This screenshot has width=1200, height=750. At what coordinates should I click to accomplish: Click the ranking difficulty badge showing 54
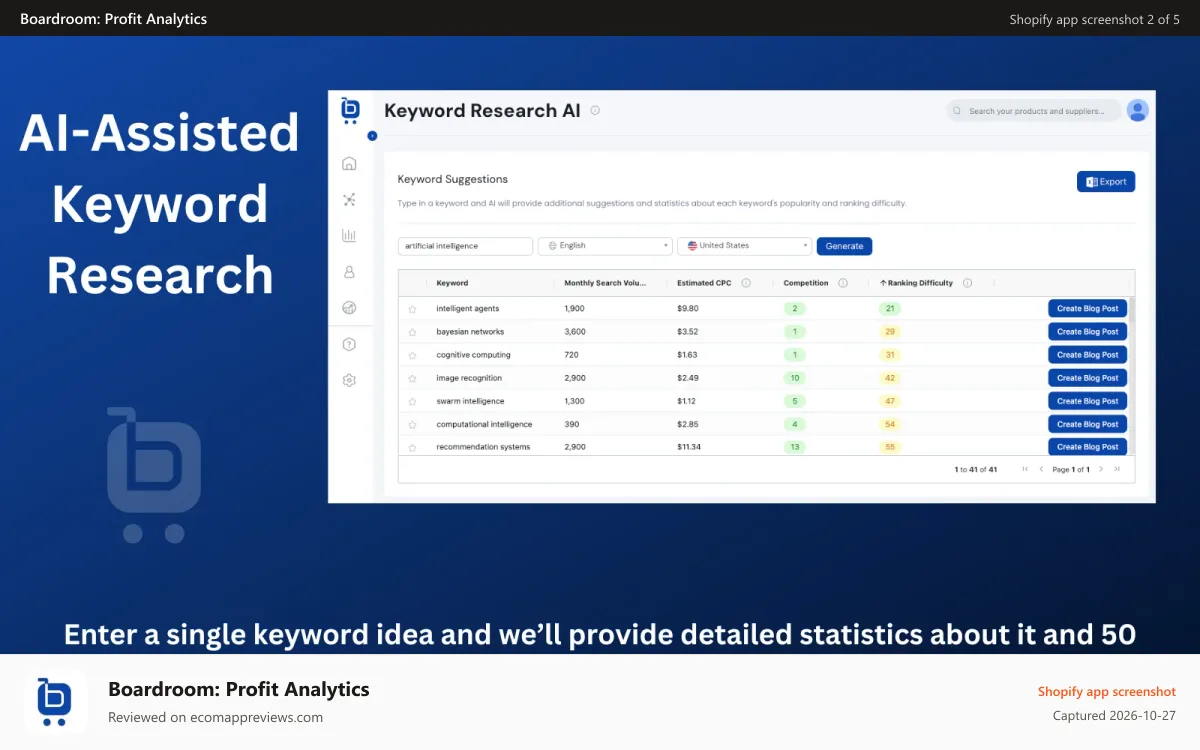tap(890, 424)
